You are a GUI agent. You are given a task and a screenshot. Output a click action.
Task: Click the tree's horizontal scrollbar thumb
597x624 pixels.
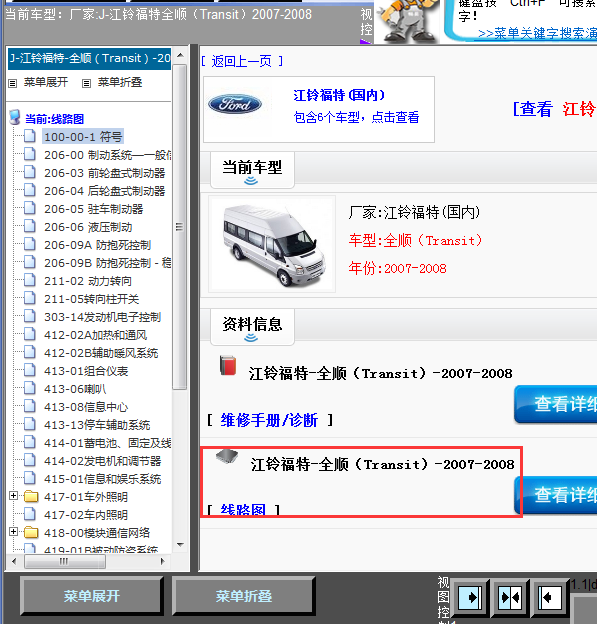tap(64, 562)
